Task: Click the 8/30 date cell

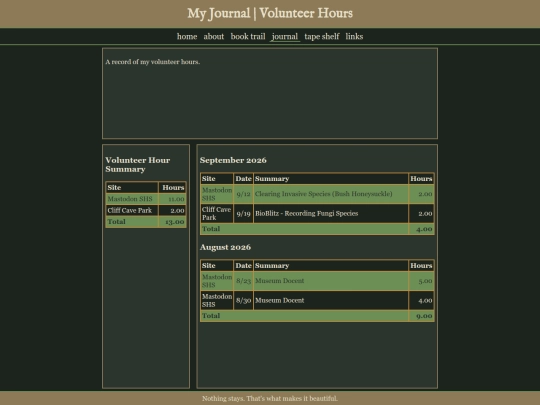Action: [243, 300]
